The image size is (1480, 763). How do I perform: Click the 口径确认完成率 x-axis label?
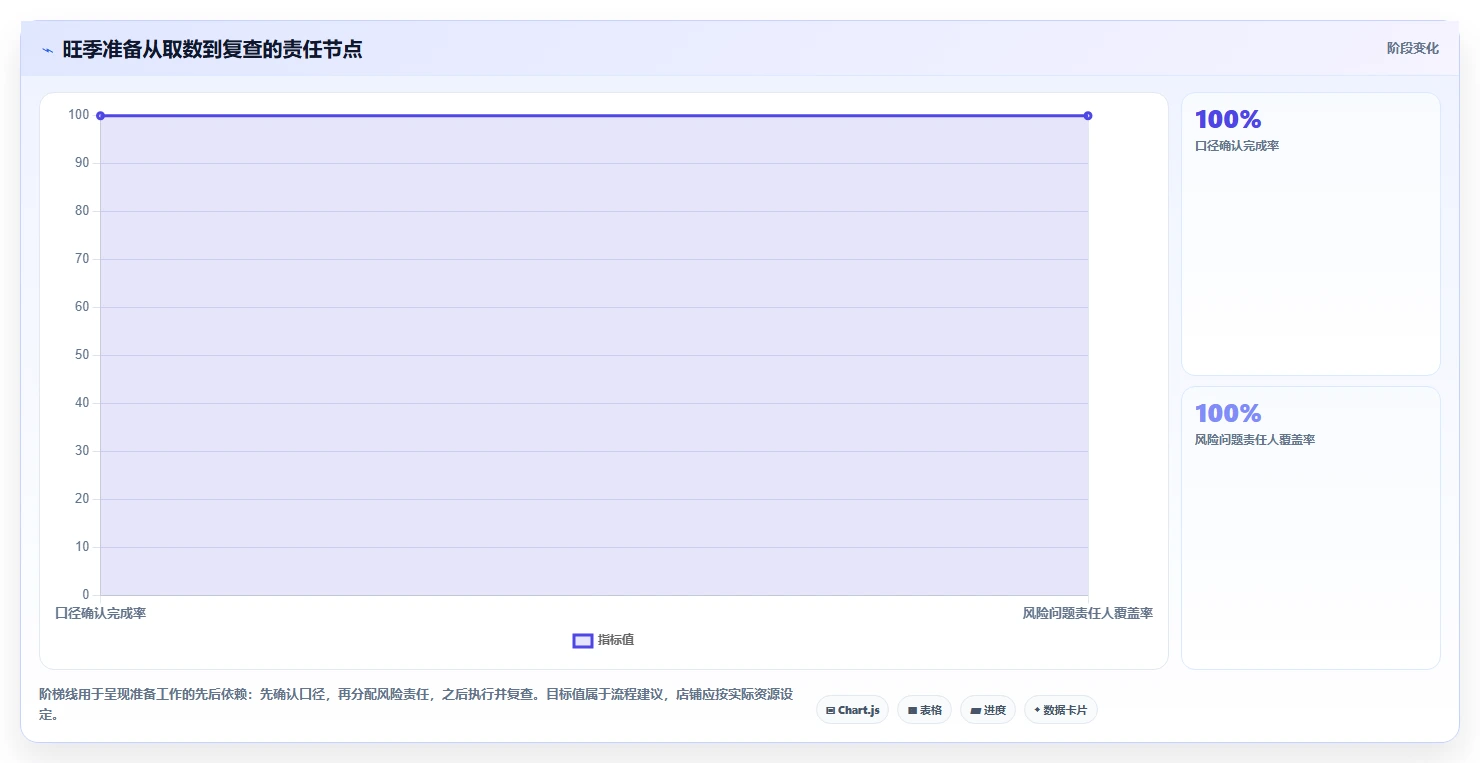pos(100,613)
